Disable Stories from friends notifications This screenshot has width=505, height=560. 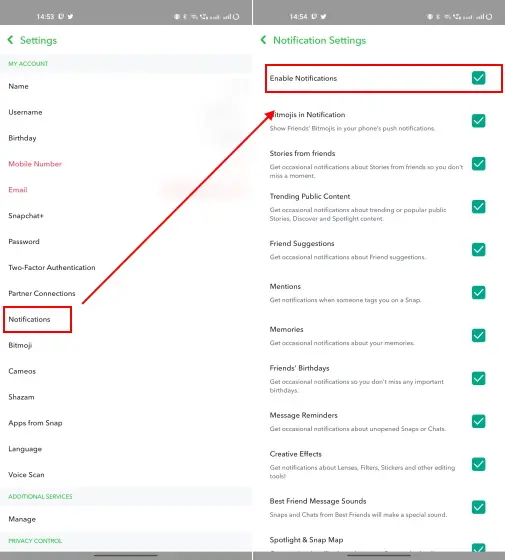coord(478,164)
